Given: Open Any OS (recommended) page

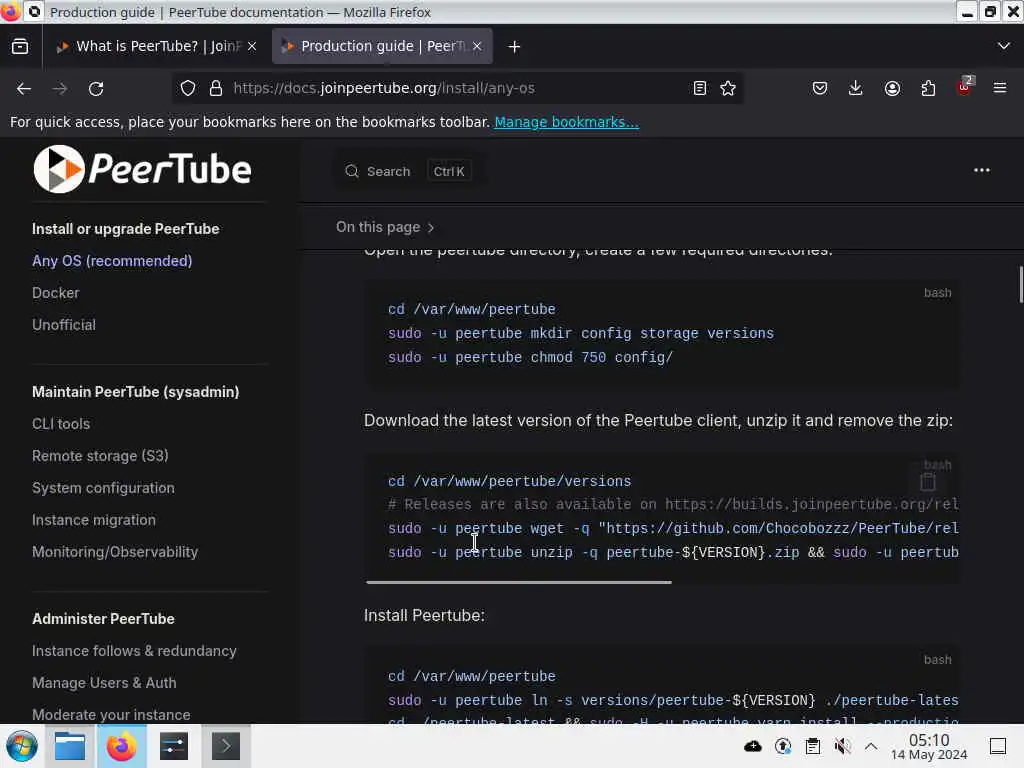Looking at the screenshot, I should [112, 261].
